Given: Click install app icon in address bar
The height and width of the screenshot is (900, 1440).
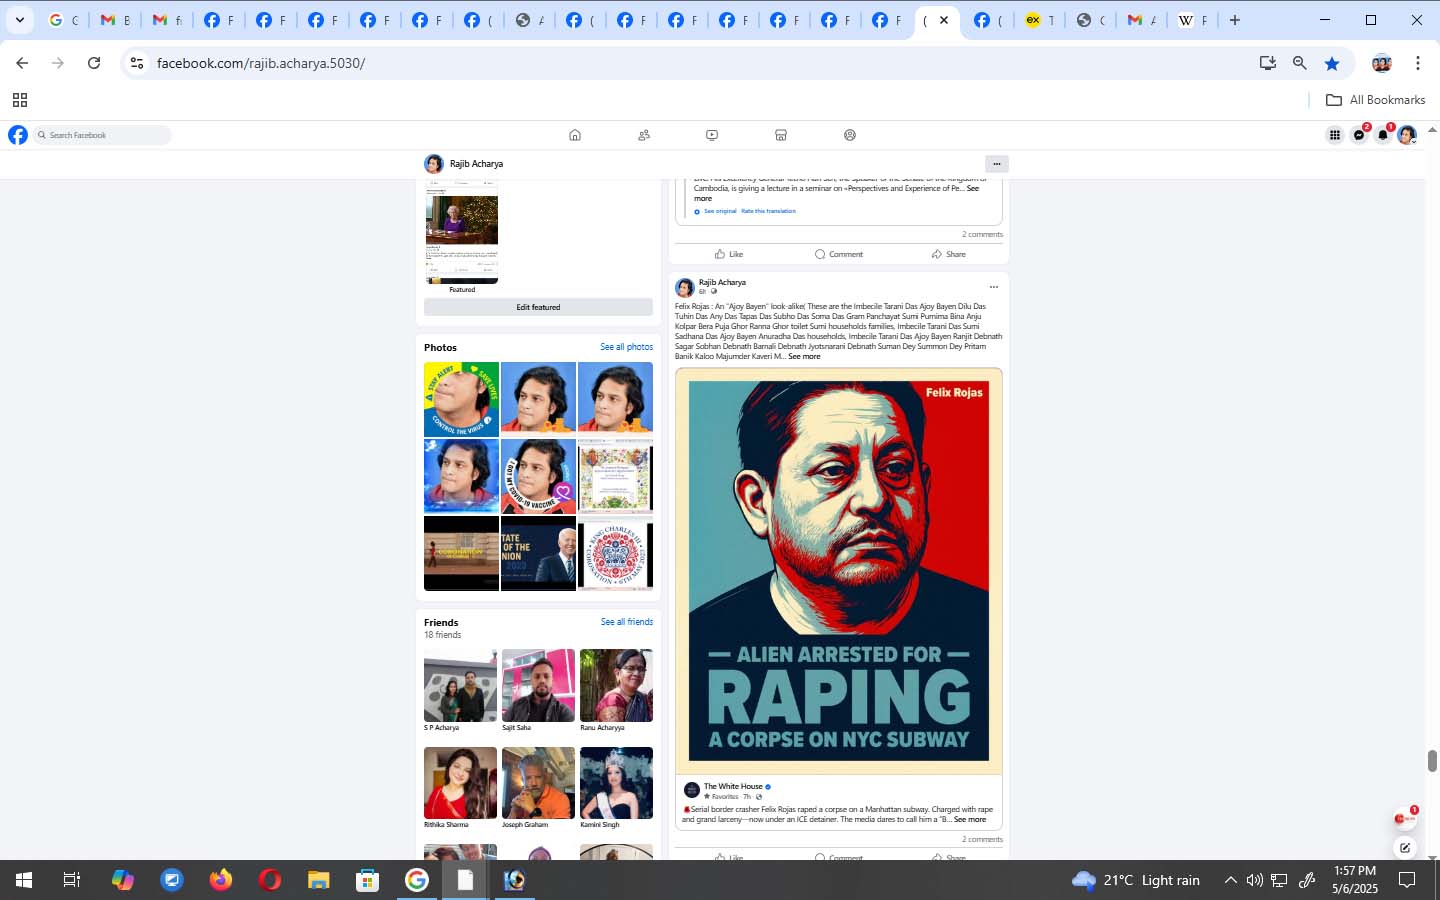Looking at the screenshot, I should tap(1268, 63).
